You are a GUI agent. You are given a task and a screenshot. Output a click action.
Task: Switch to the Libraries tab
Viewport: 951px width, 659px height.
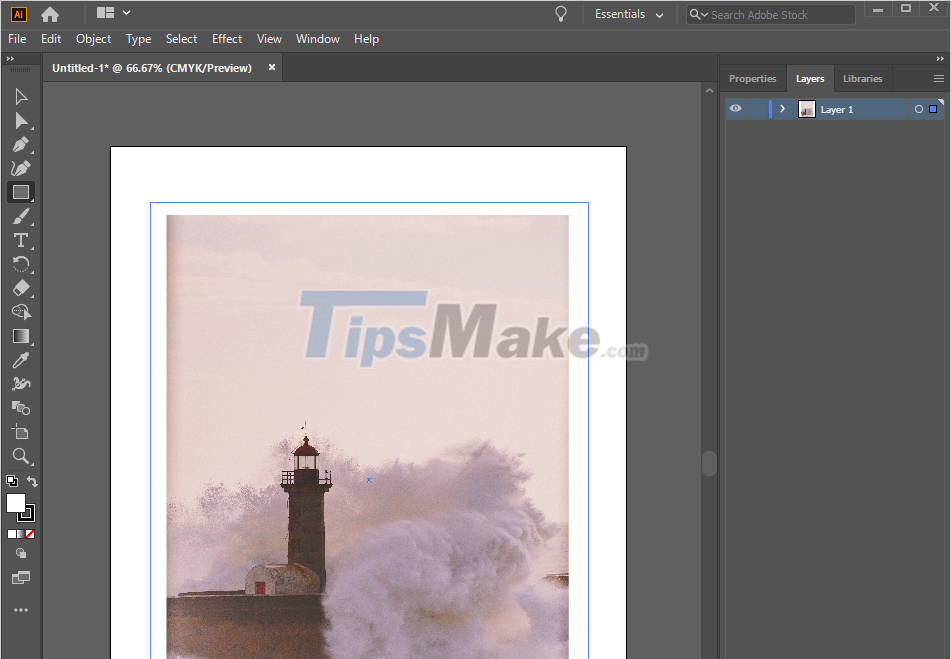(x=862, y=78)
